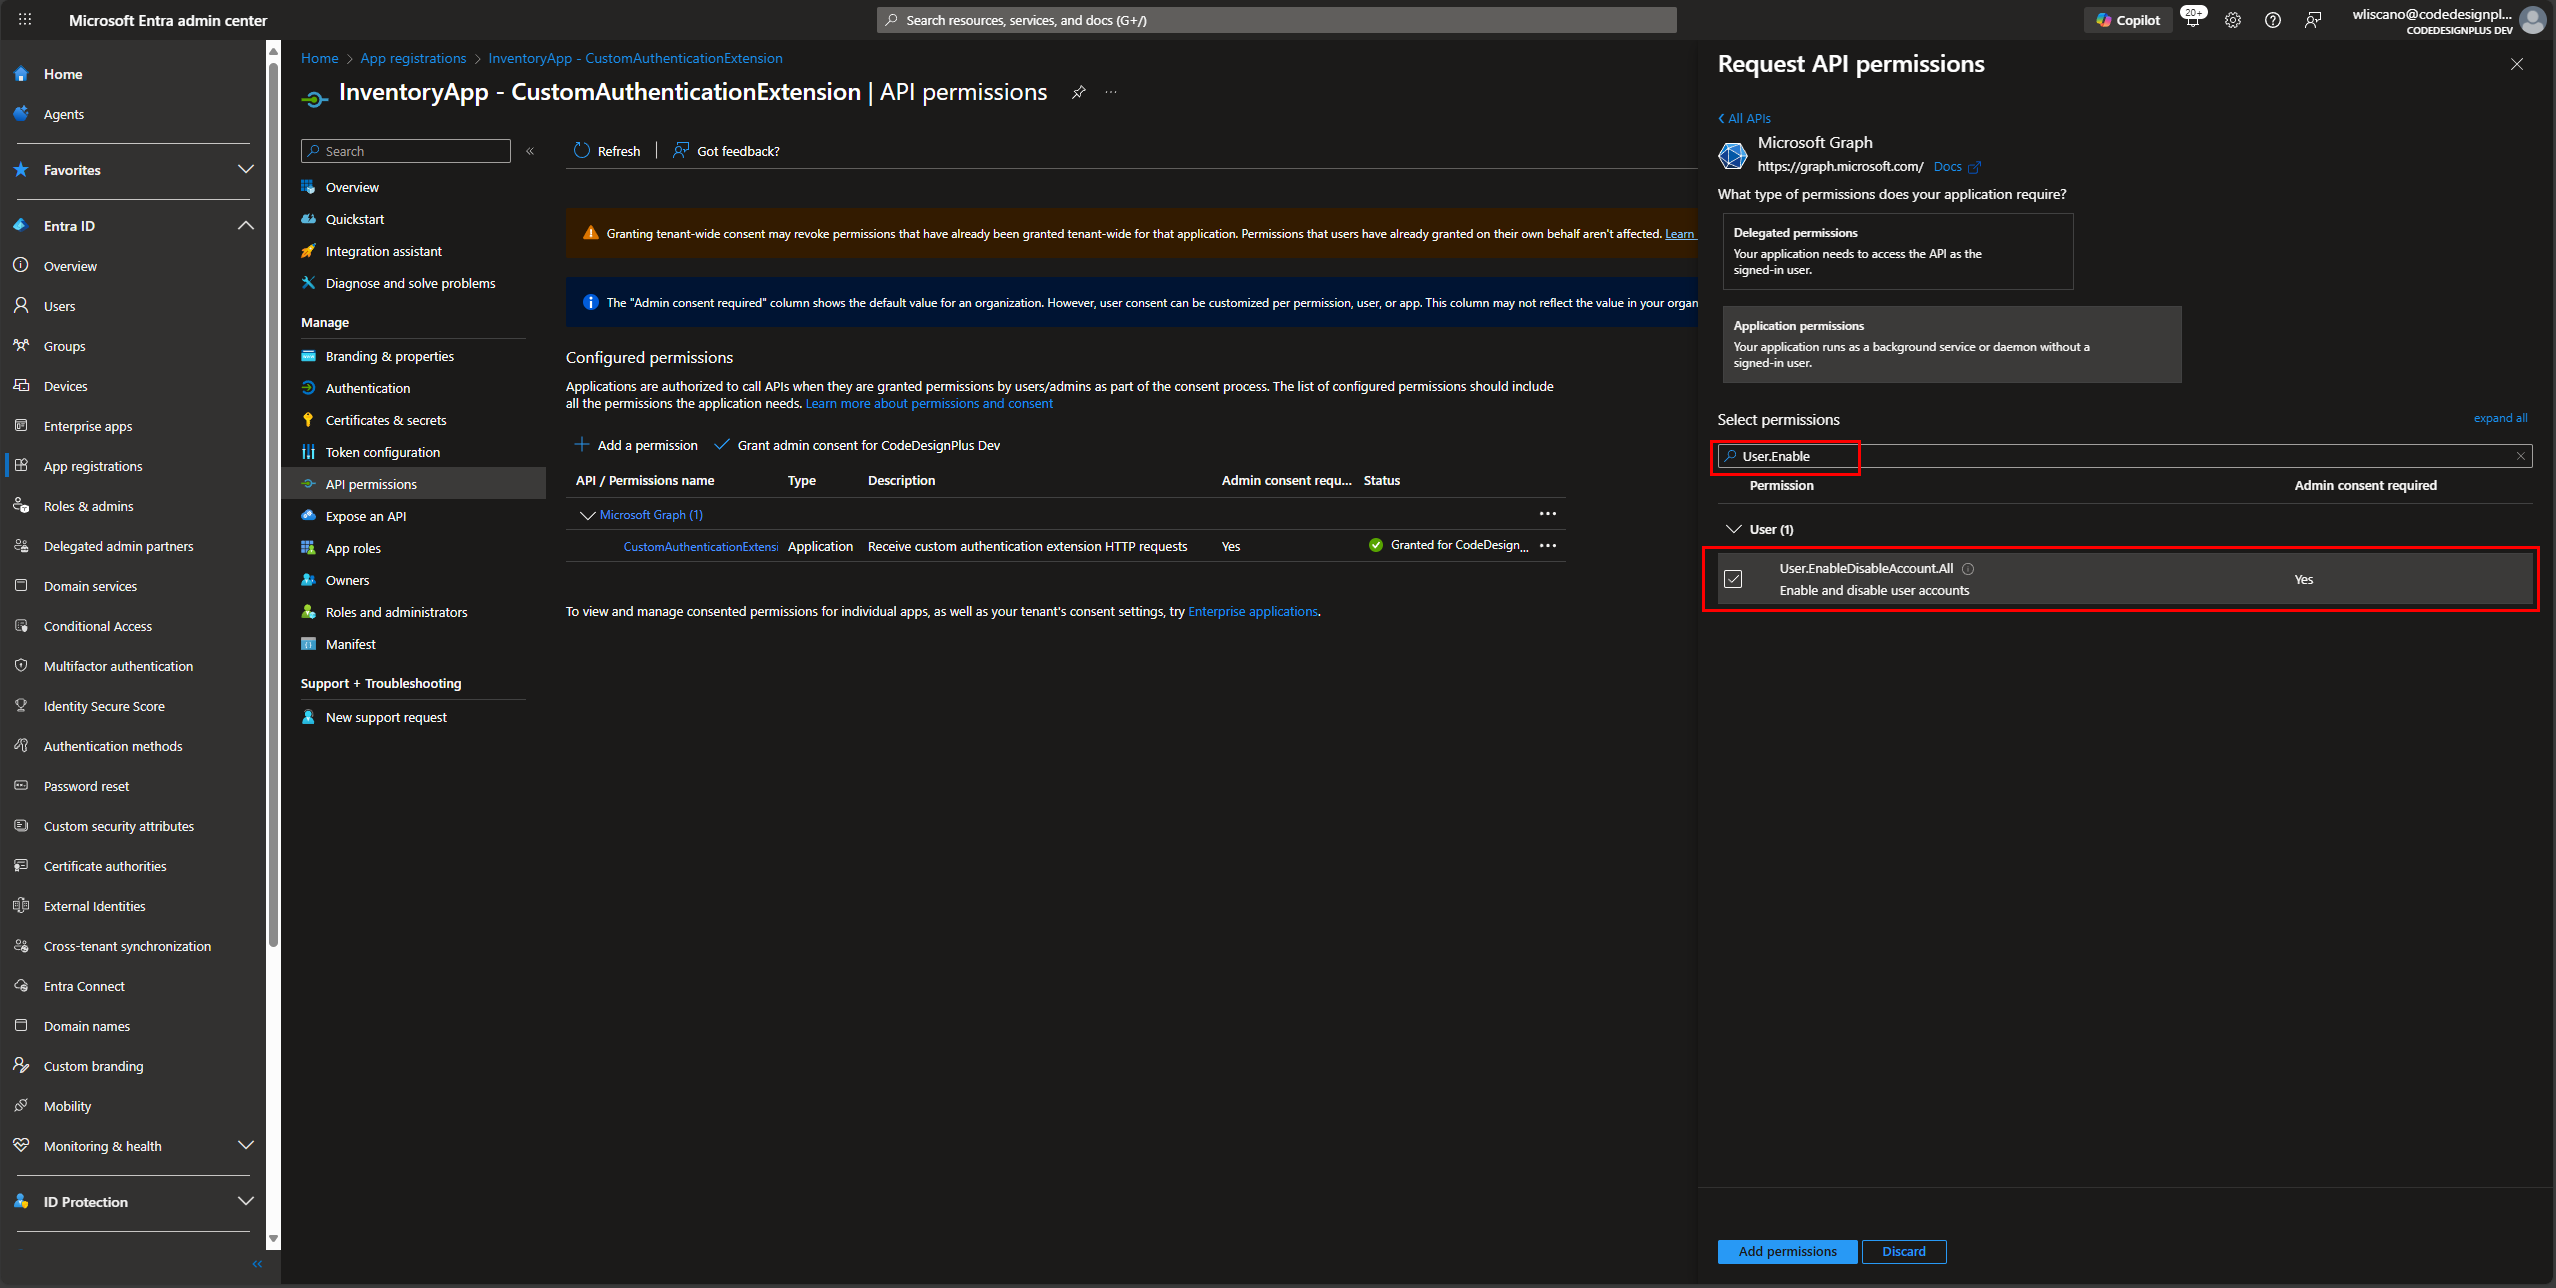The height and width of the screenshot is (1288, 2556).
Task: Go to Home in the left sidebar
Action: click(x=62, y=74)
